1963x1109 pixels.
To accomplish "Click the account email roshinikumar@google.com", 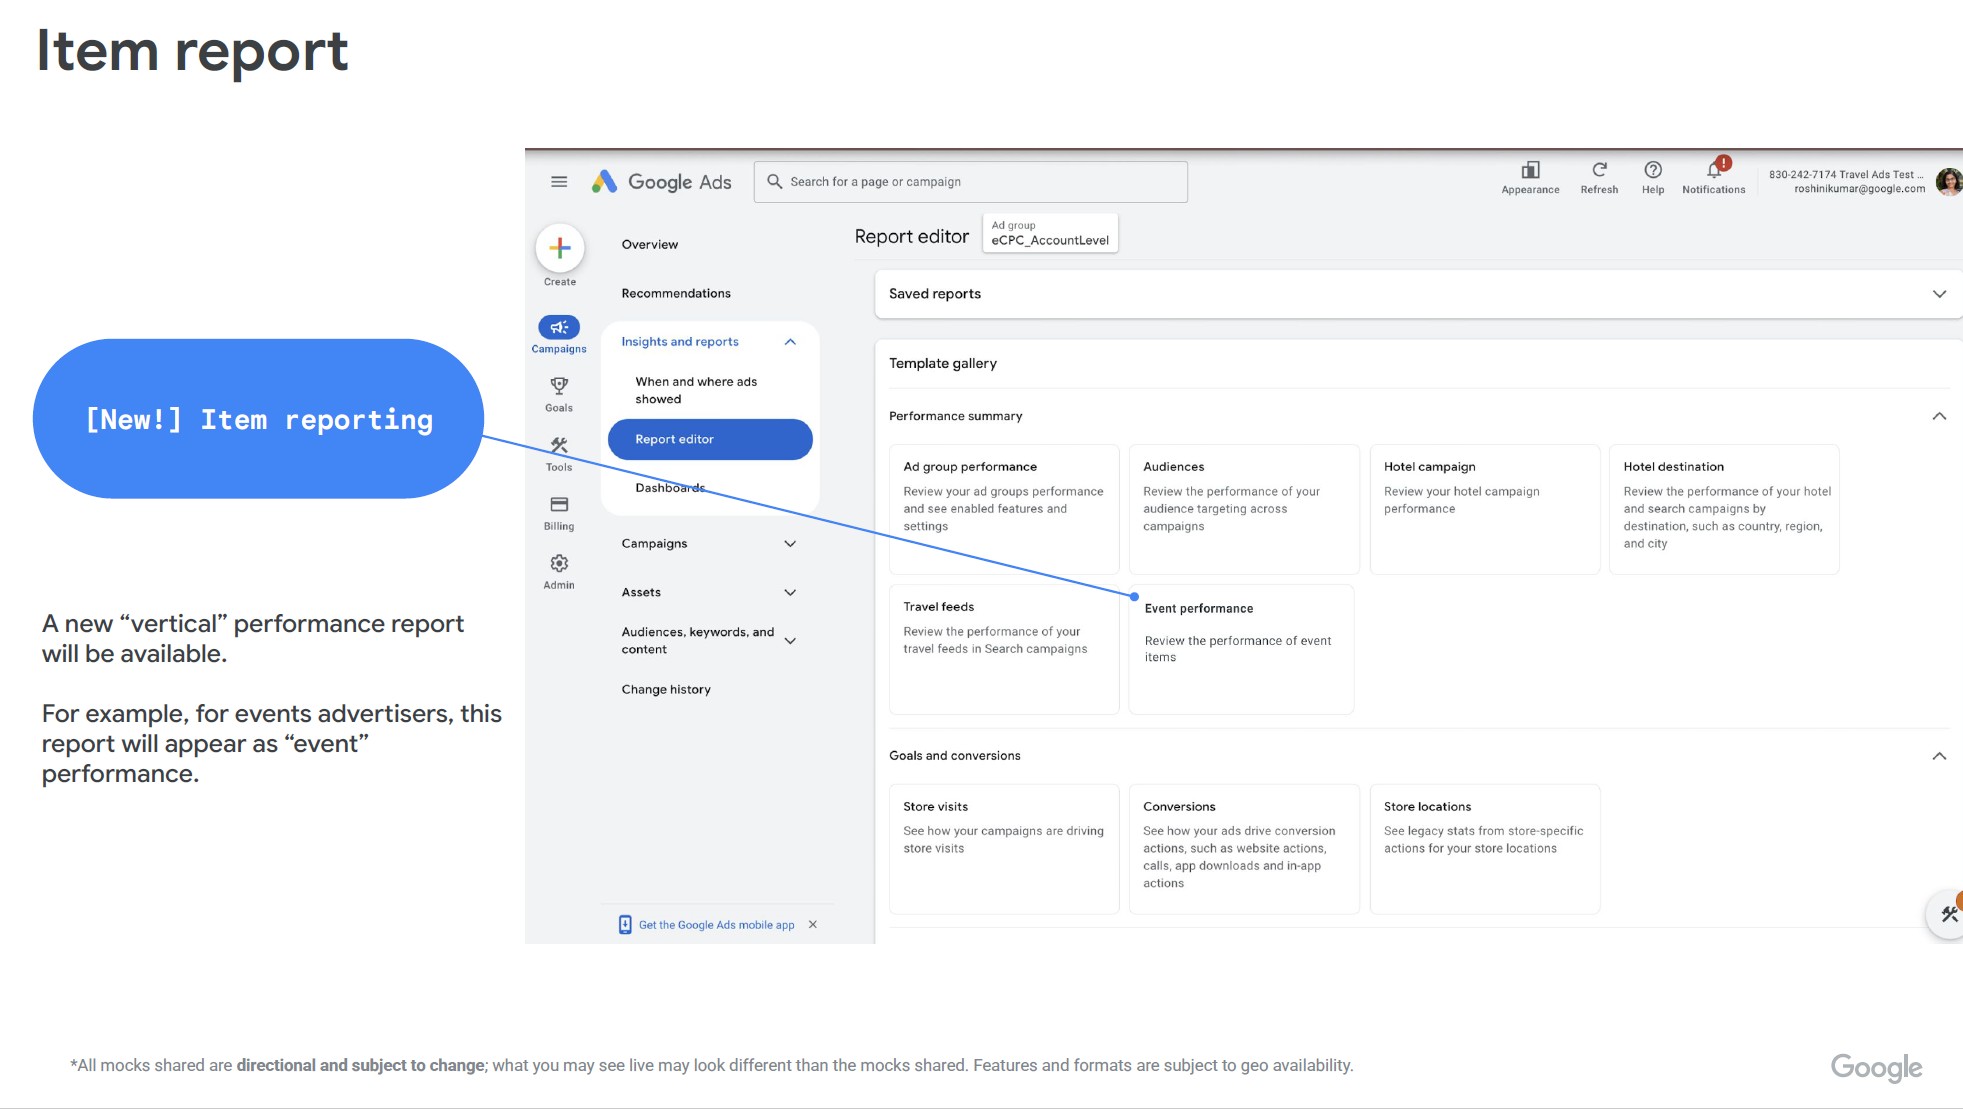I will click(1859, 189).
